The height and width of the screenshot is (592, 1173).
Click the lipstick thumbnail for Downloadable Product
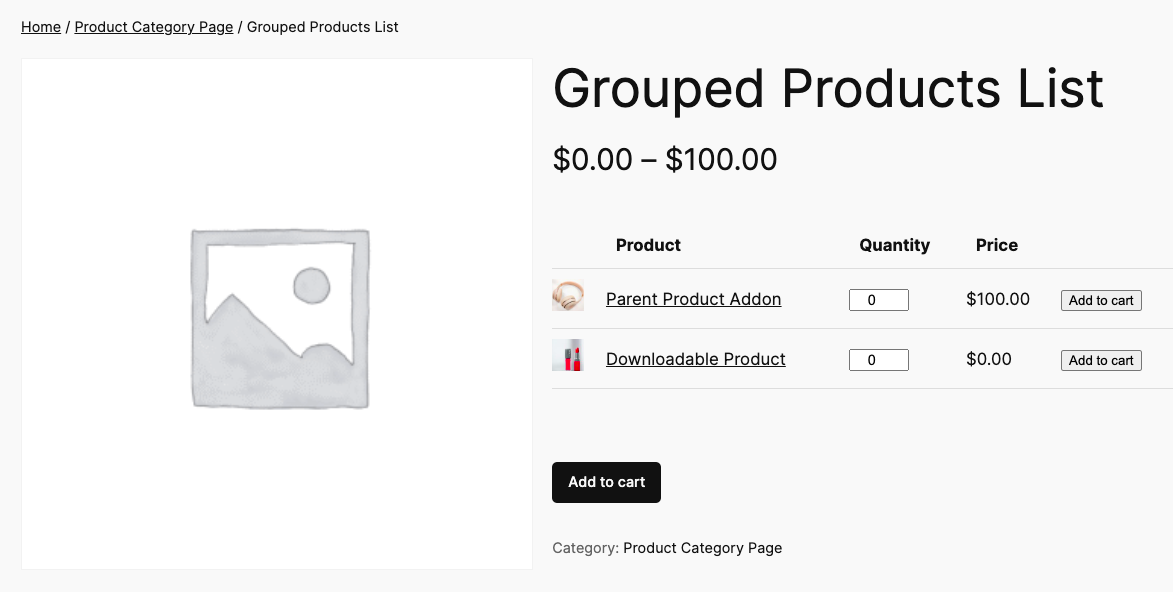click(568, 356)
